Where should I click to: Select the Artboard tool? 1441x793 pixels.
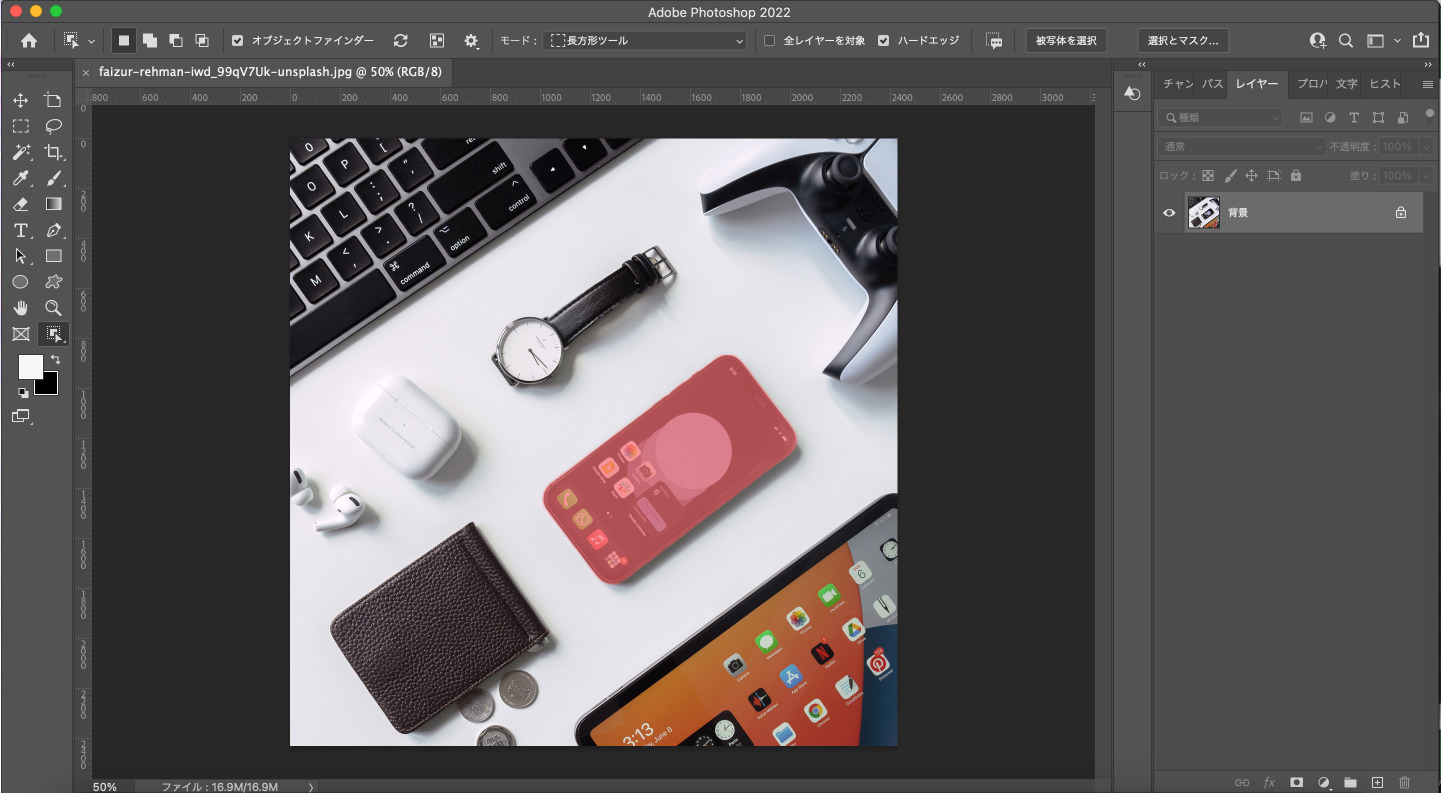point(54,100)
